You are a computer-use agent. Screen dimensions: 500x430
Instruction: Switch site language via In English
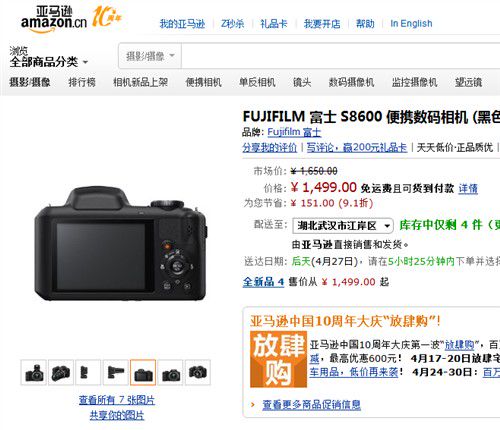click(x=411, y=24)
